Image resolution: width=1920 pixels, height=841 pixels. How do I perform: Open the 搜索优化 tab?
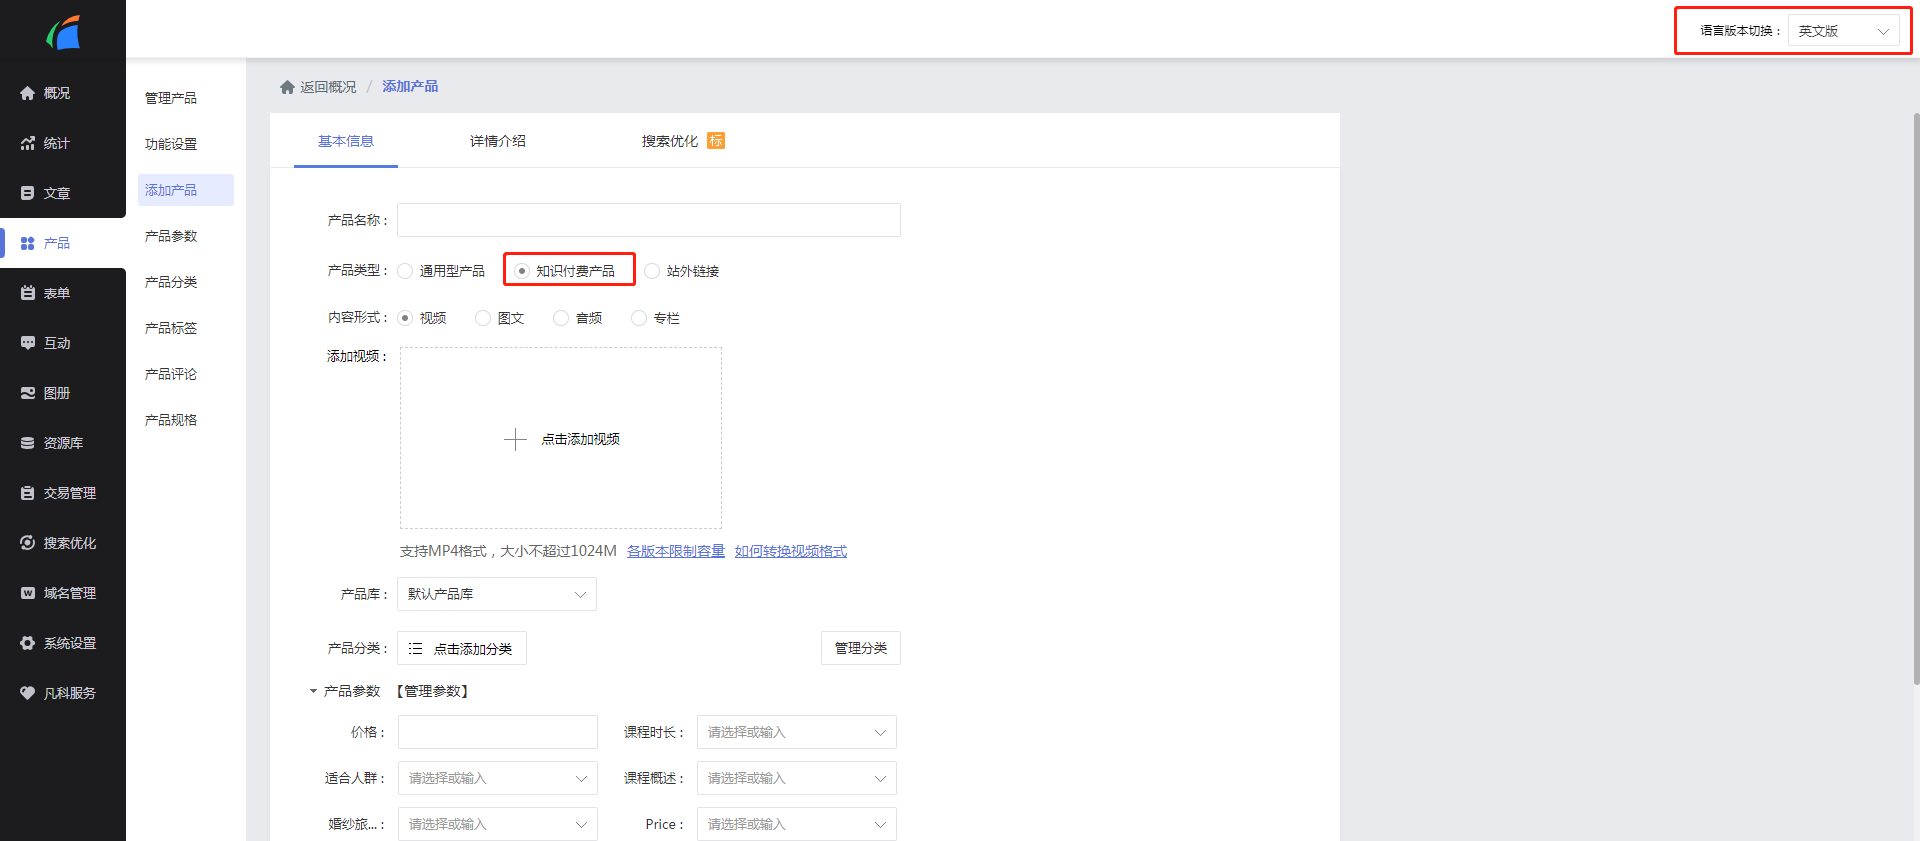click(x=670, y=141)
